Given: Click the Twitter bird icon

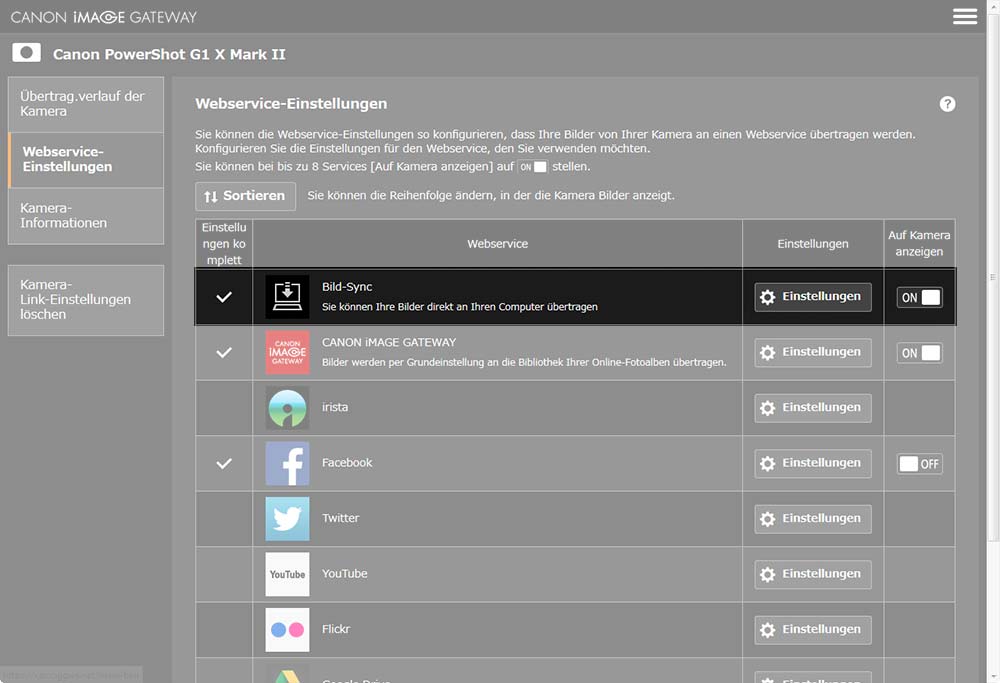Looking at the screenshot, I should pos(287,519).
